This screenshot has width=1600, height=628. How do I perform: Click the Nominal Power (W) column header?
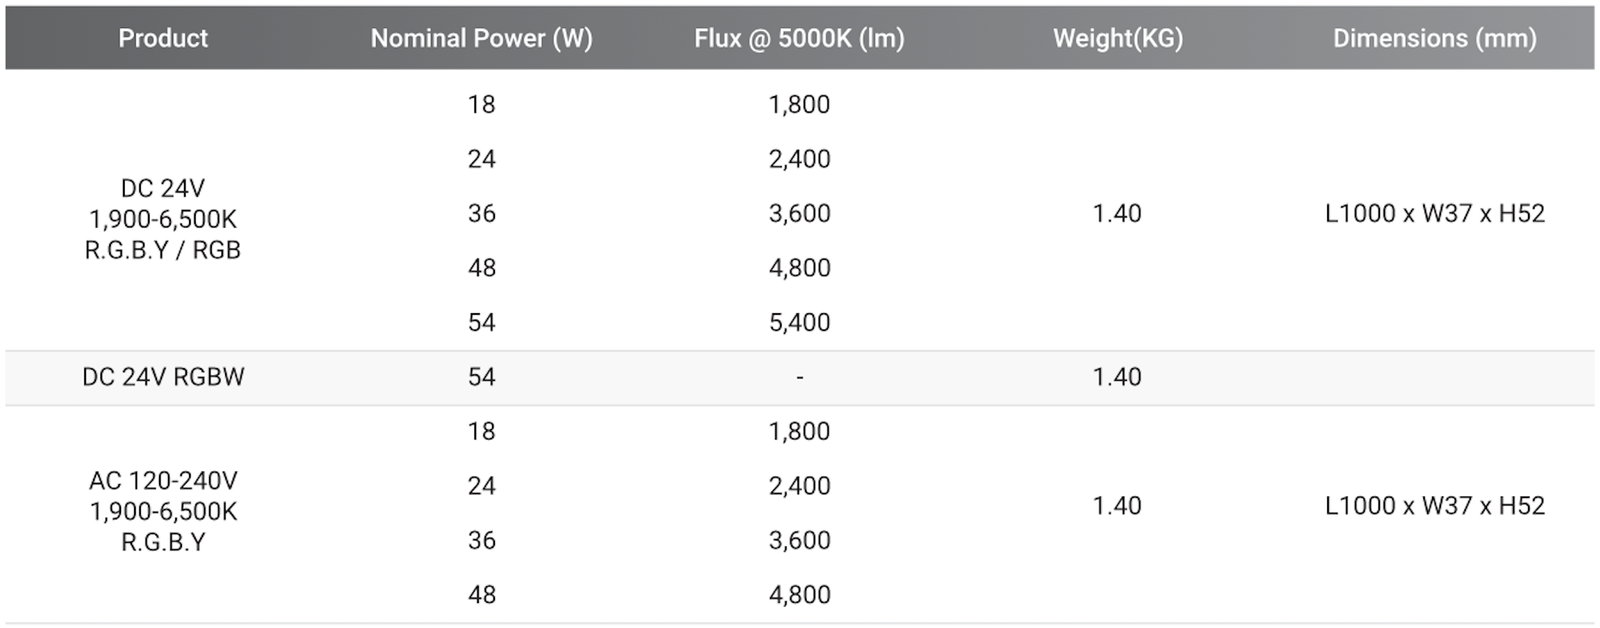coord(481,38)
